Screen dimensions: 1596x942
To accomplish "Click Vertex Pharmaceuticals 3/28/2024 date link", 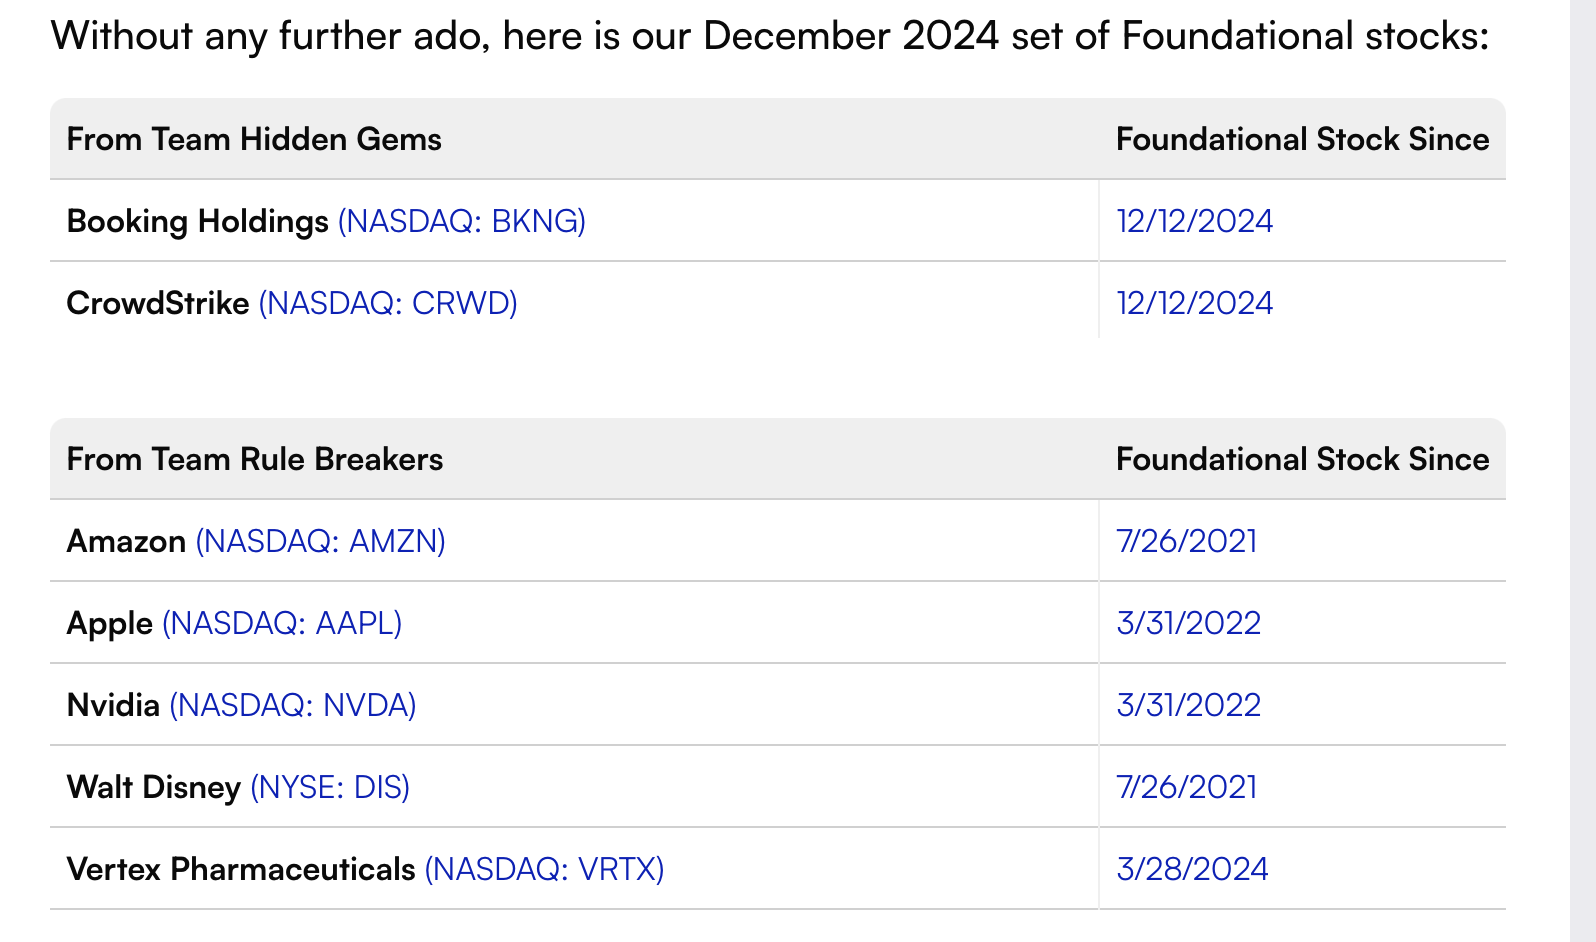I will pos(1192,869).
